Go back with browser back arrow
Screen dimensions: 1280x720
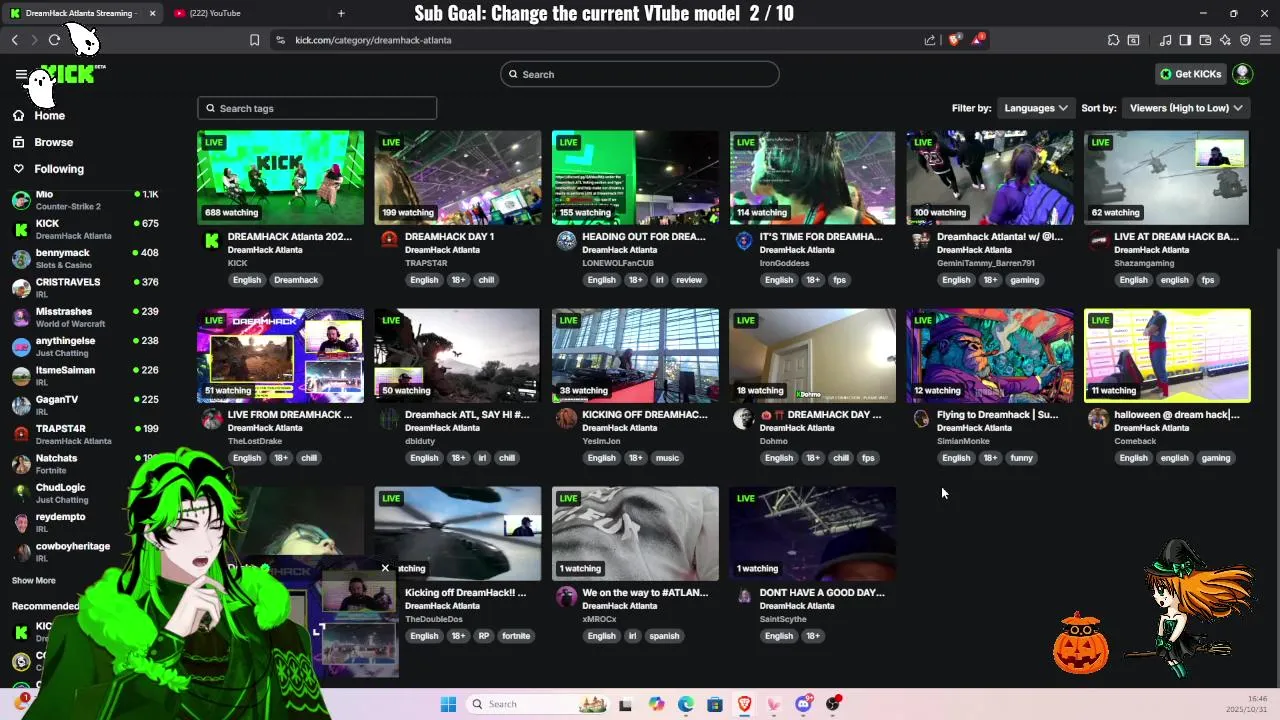pyautogui.click(x=15, y=40)
